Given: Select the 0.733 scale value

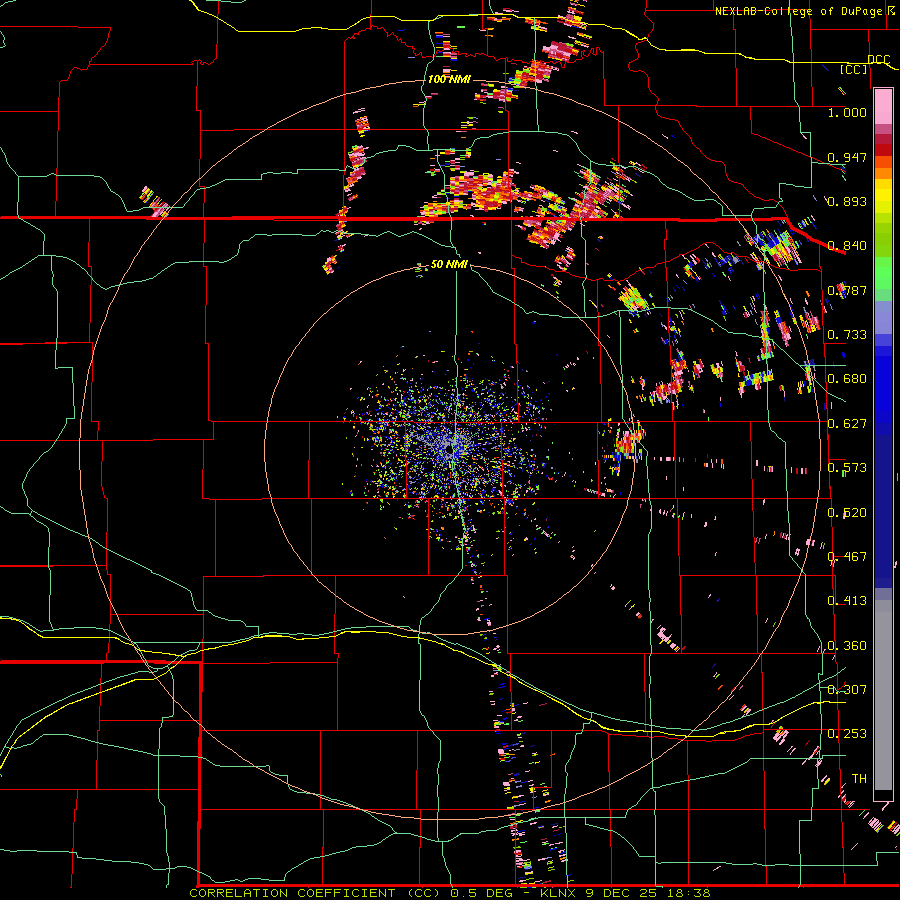Looking at the screenshot, I should (x=847, y=335).
